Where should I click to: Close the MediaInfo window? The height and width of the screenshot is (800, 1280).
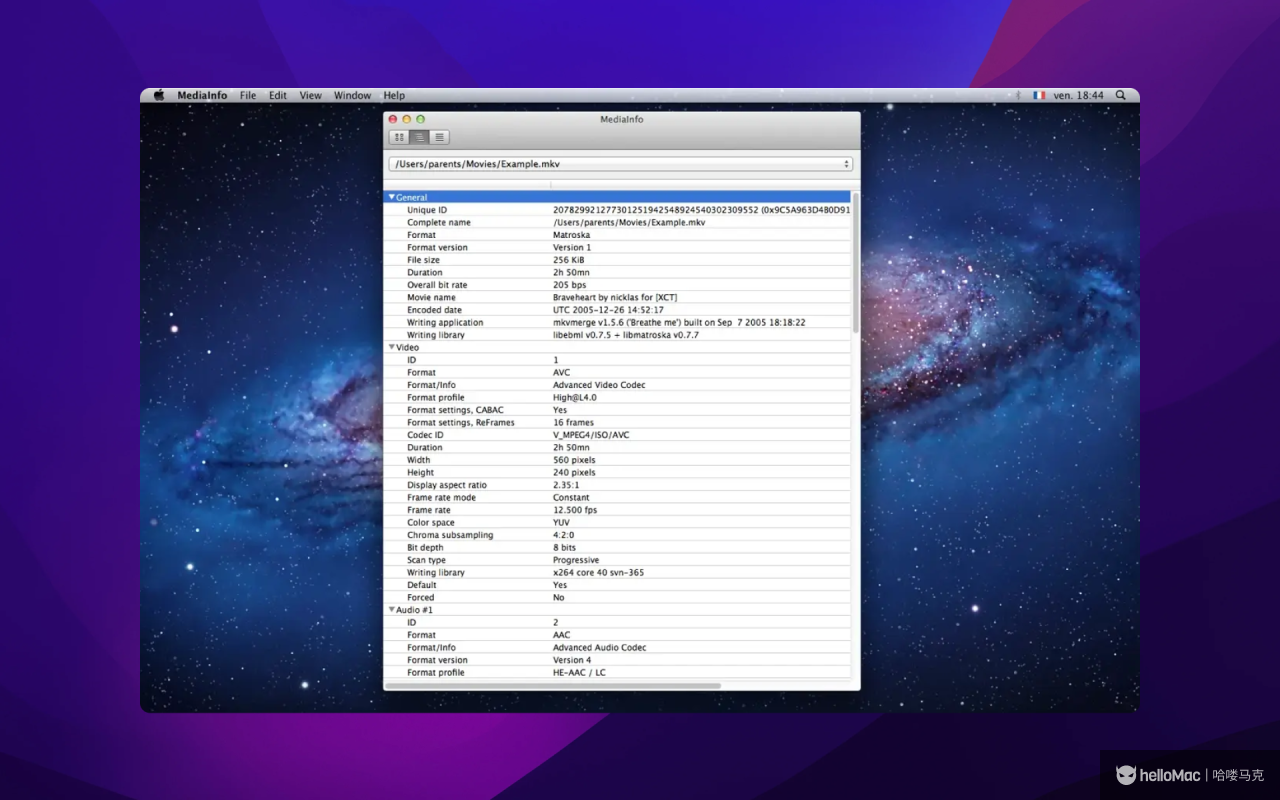pos(393,119)
